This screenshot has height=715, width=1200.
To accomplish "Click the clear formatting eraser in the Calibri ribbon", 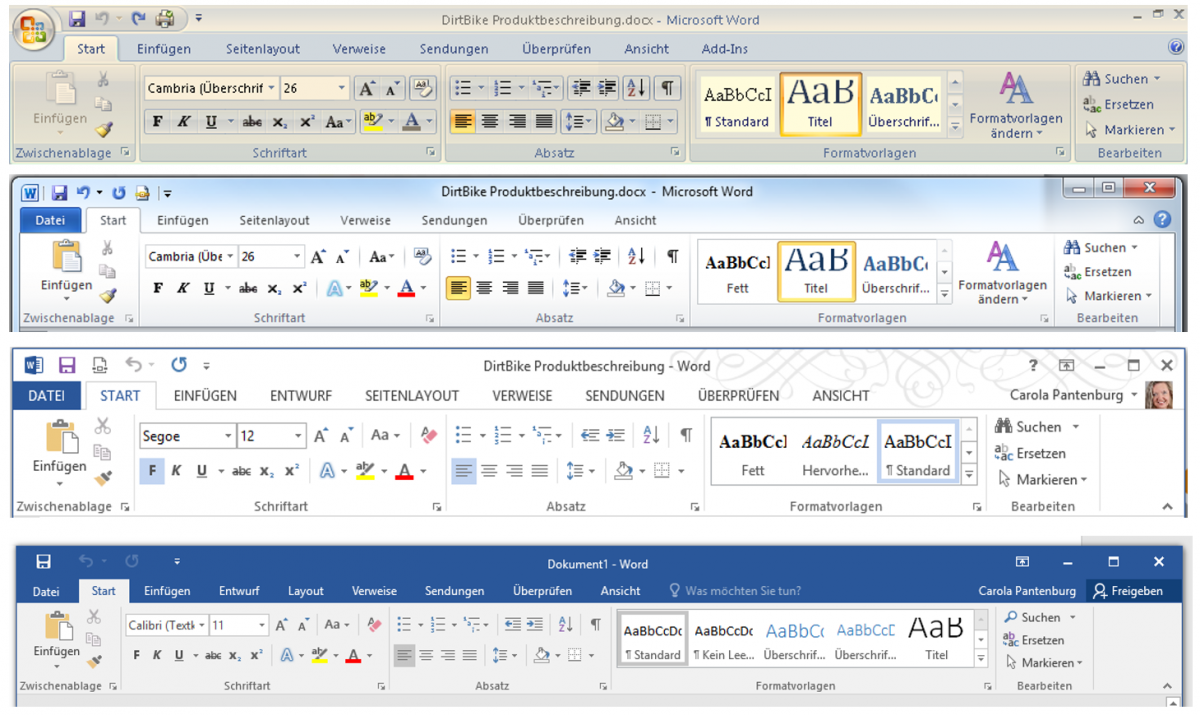I will click(374, 625).
